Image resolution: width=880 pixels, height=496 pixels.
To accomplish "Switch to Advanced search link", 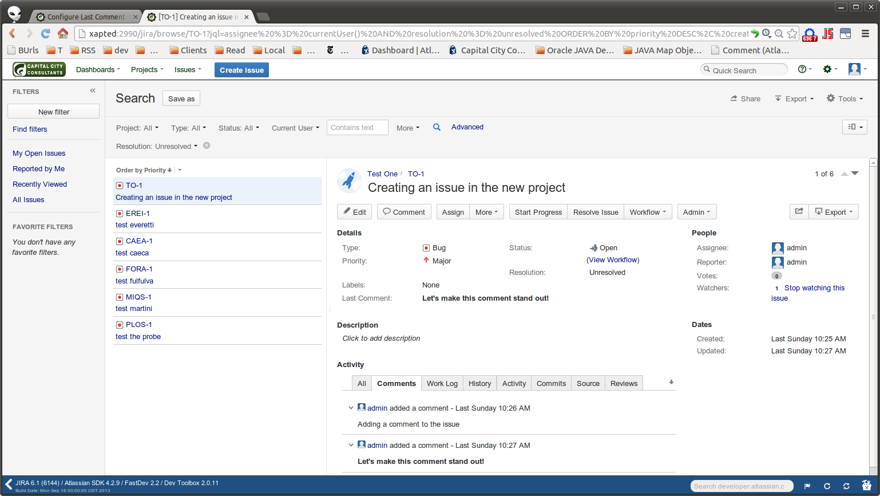I will coord(467,127).
